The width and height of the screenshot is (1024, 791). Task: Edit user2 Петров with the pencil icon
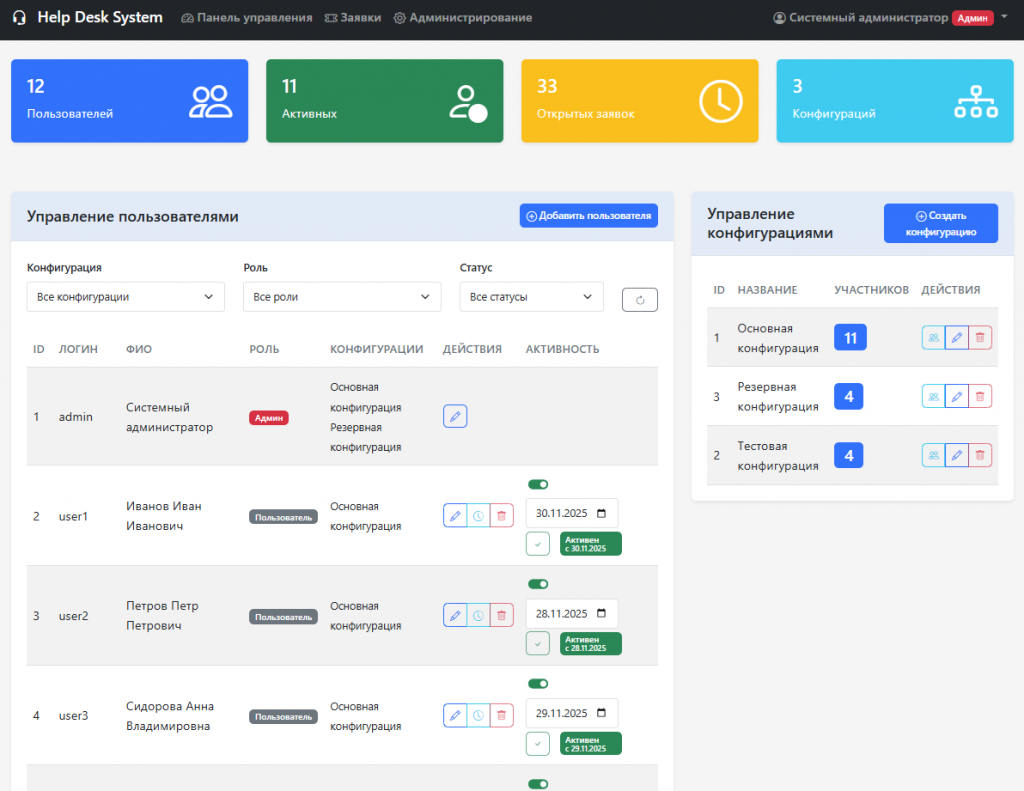455,615
